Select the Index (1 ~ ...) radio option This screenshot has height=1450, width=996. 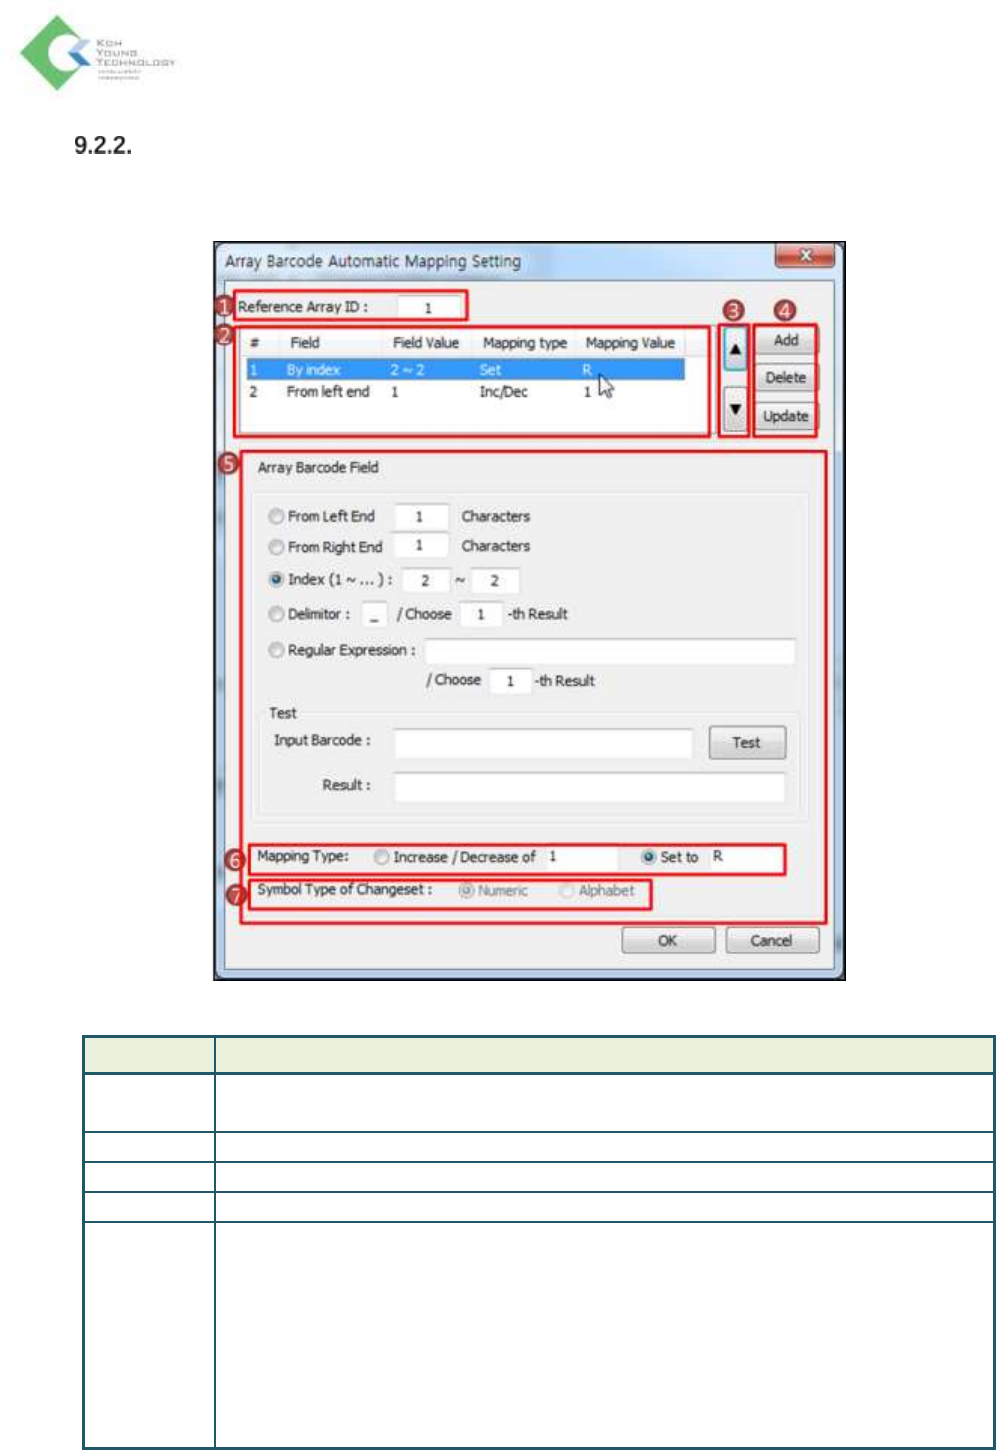(276, 580)
